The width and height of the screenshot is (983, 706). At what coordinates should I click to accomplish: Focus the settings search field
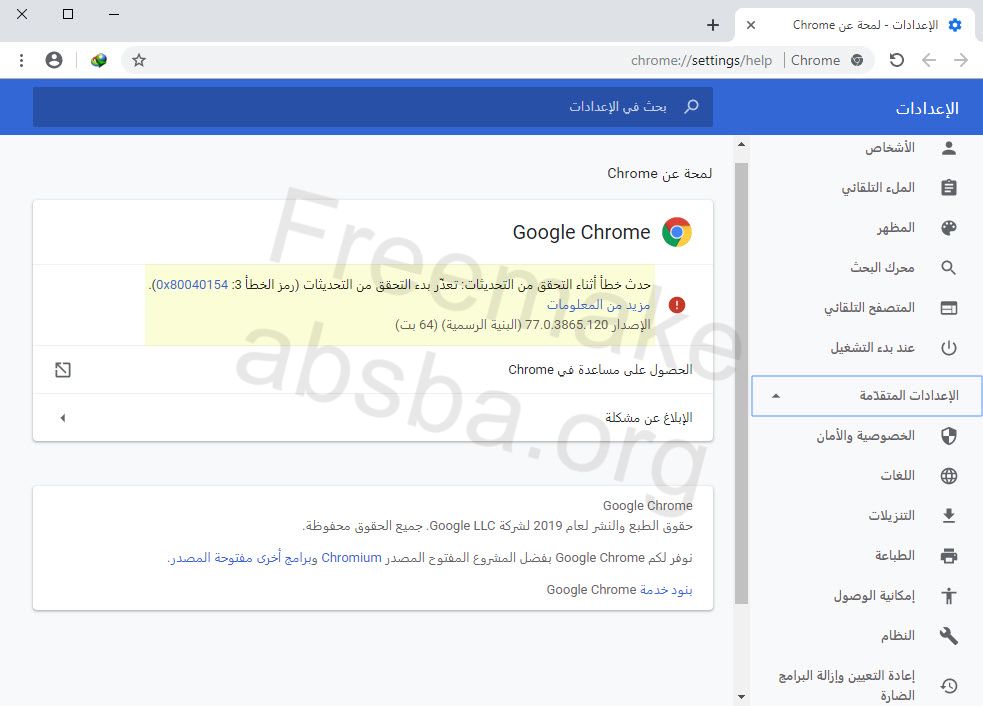click(373, 107)
